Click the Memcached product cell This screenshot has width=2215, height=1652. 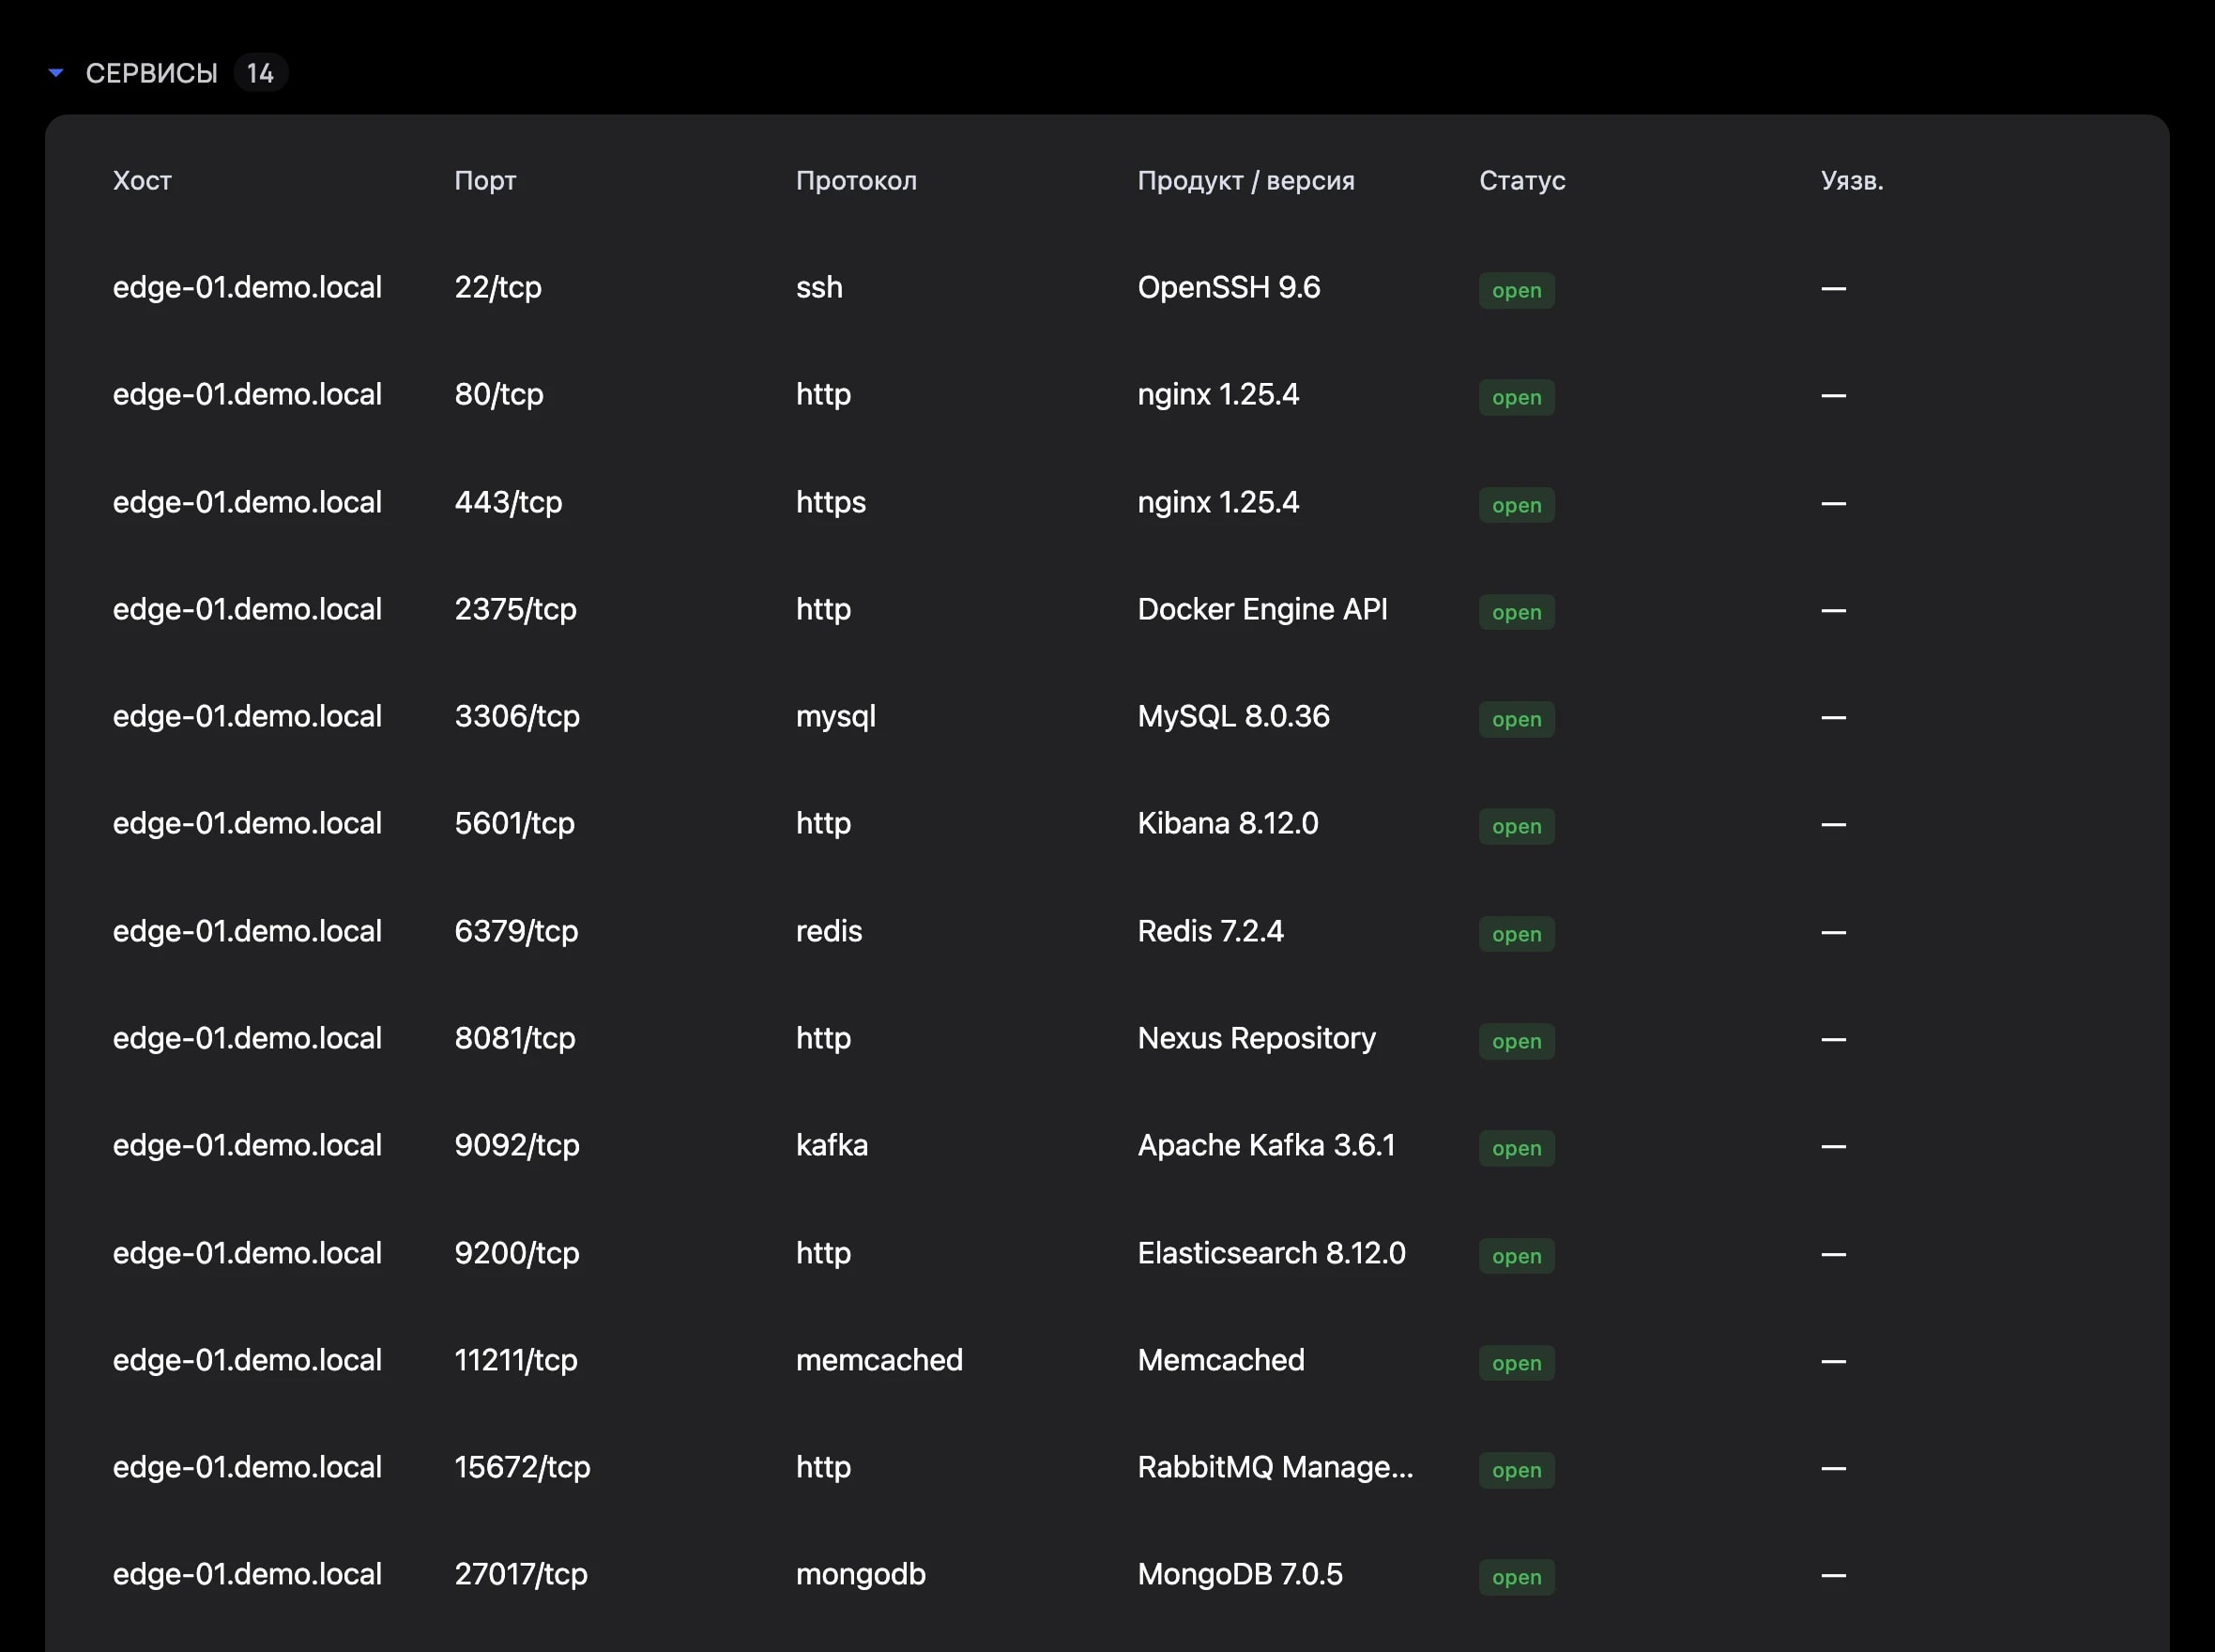1221,1360
